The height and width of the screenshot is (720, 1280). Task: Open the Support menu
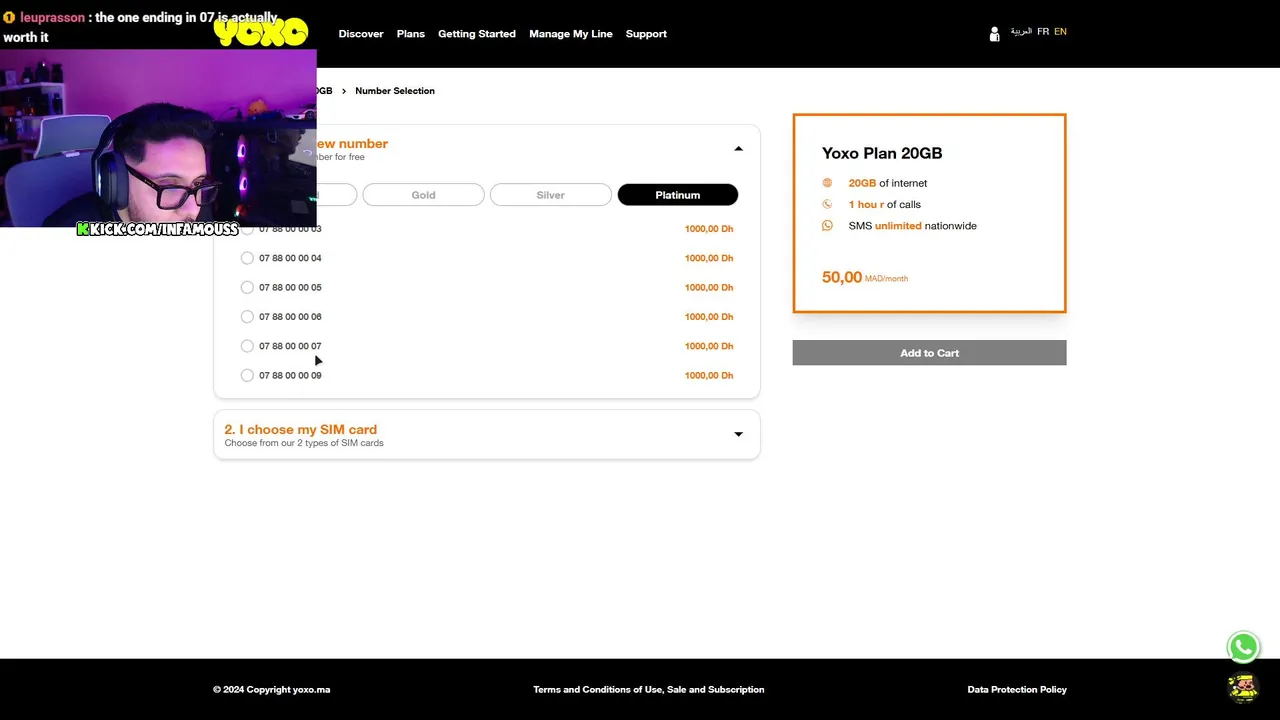[646, 34]
